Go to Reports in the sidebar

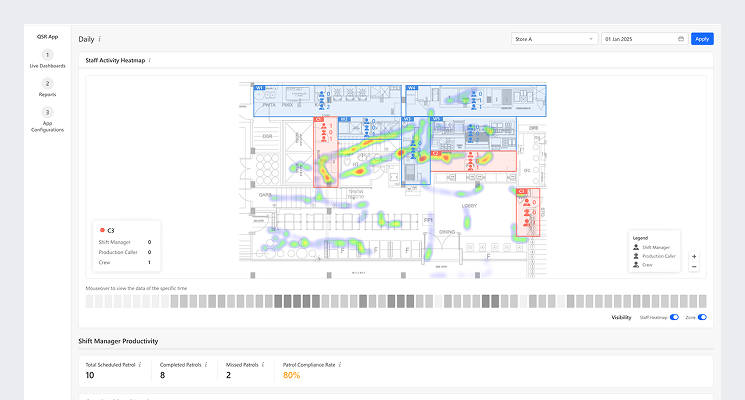pos(47,89)
